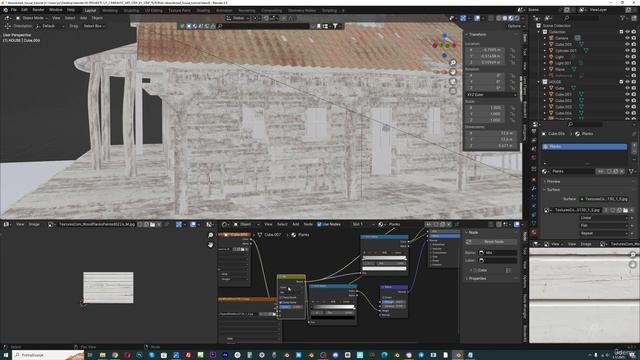
Task: Switch to UV Editing workspace tab
Action: 153,11
